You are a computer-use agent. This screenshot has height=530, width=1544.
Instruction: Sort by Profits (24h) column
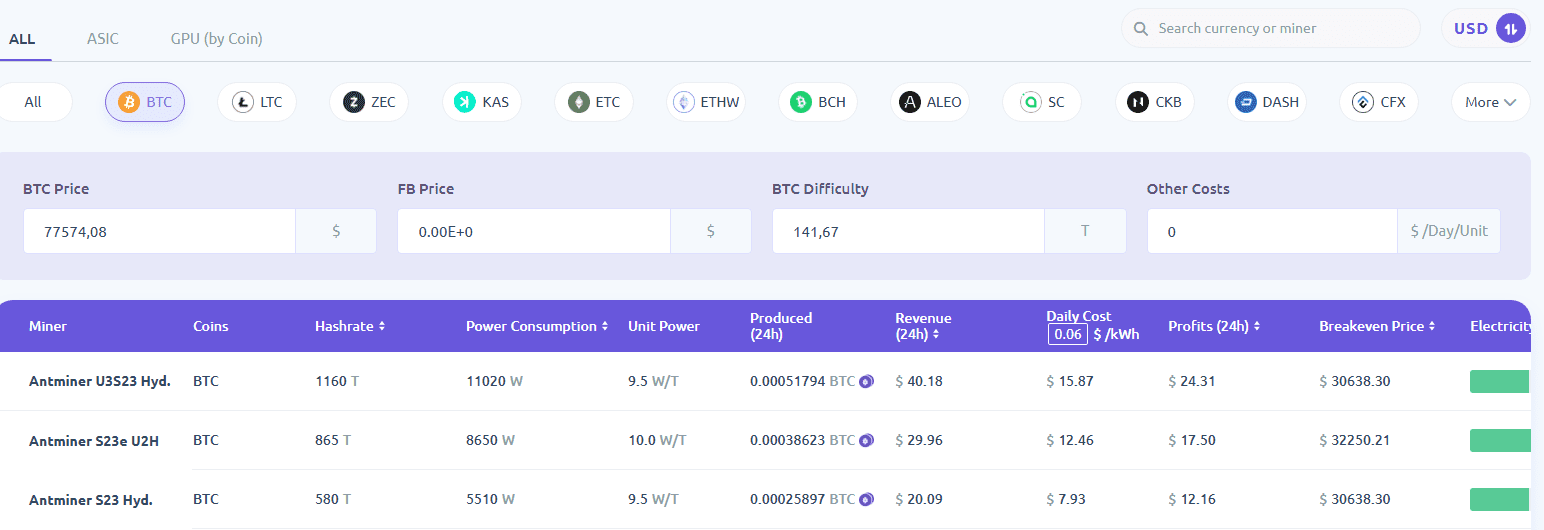click(1212, 326)
